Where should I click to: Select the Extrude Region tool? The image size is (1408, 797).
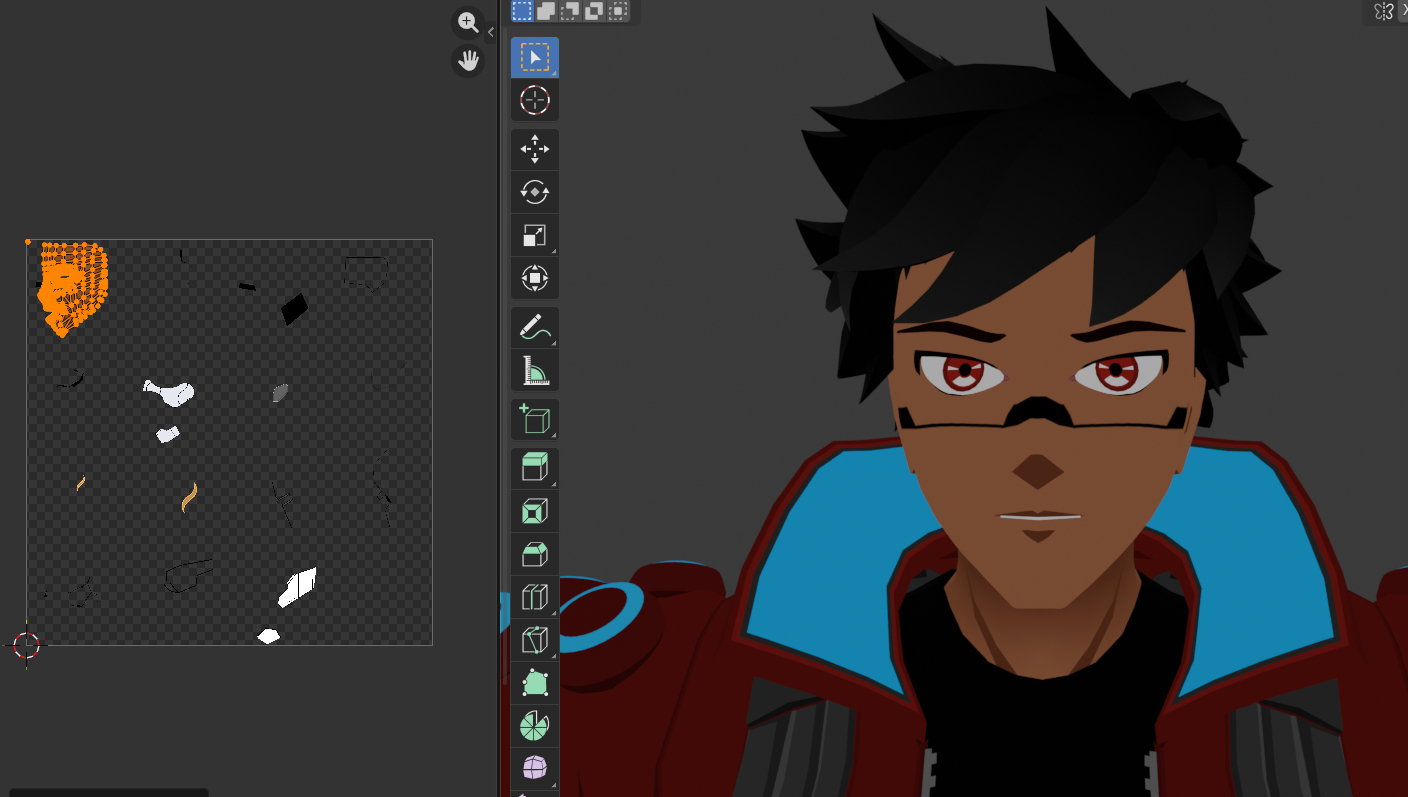[x=535, y=468]
